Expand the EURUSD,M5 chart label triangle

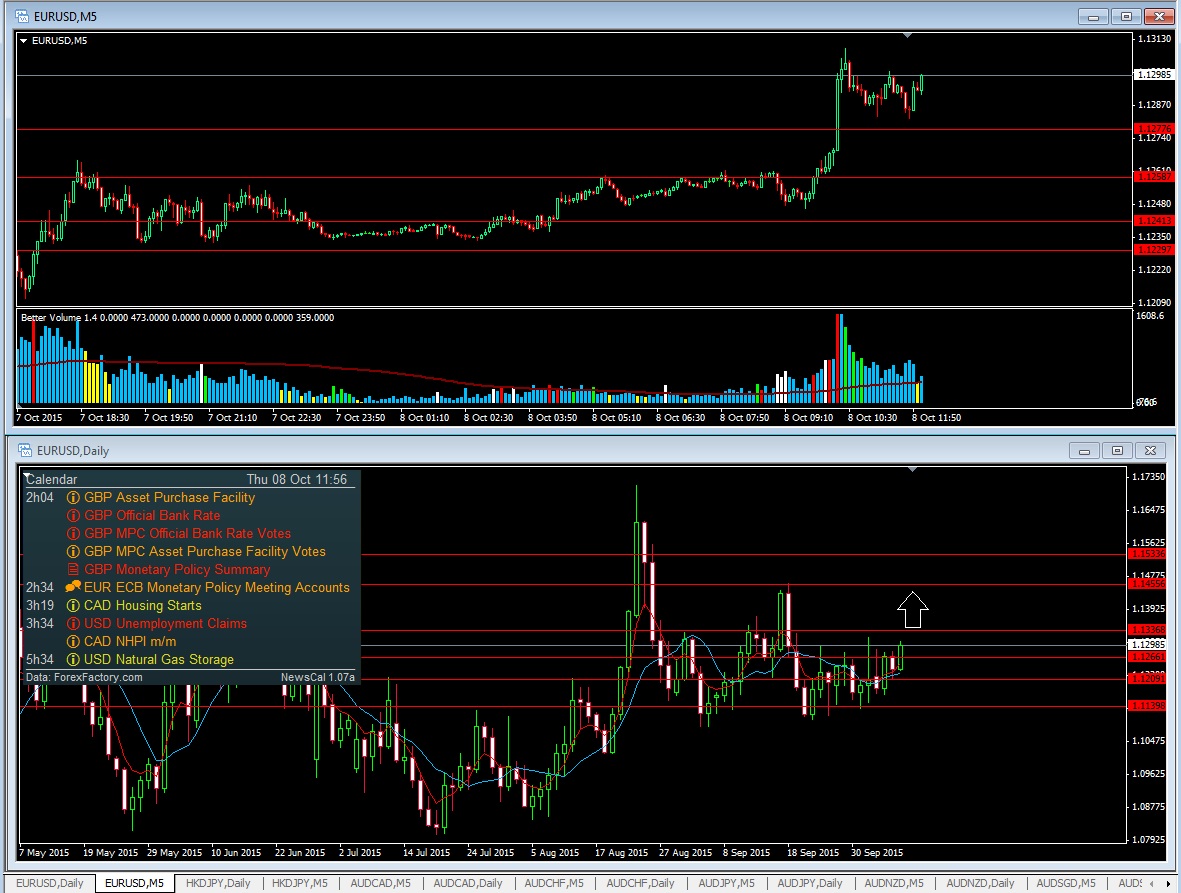click(23, 41)
